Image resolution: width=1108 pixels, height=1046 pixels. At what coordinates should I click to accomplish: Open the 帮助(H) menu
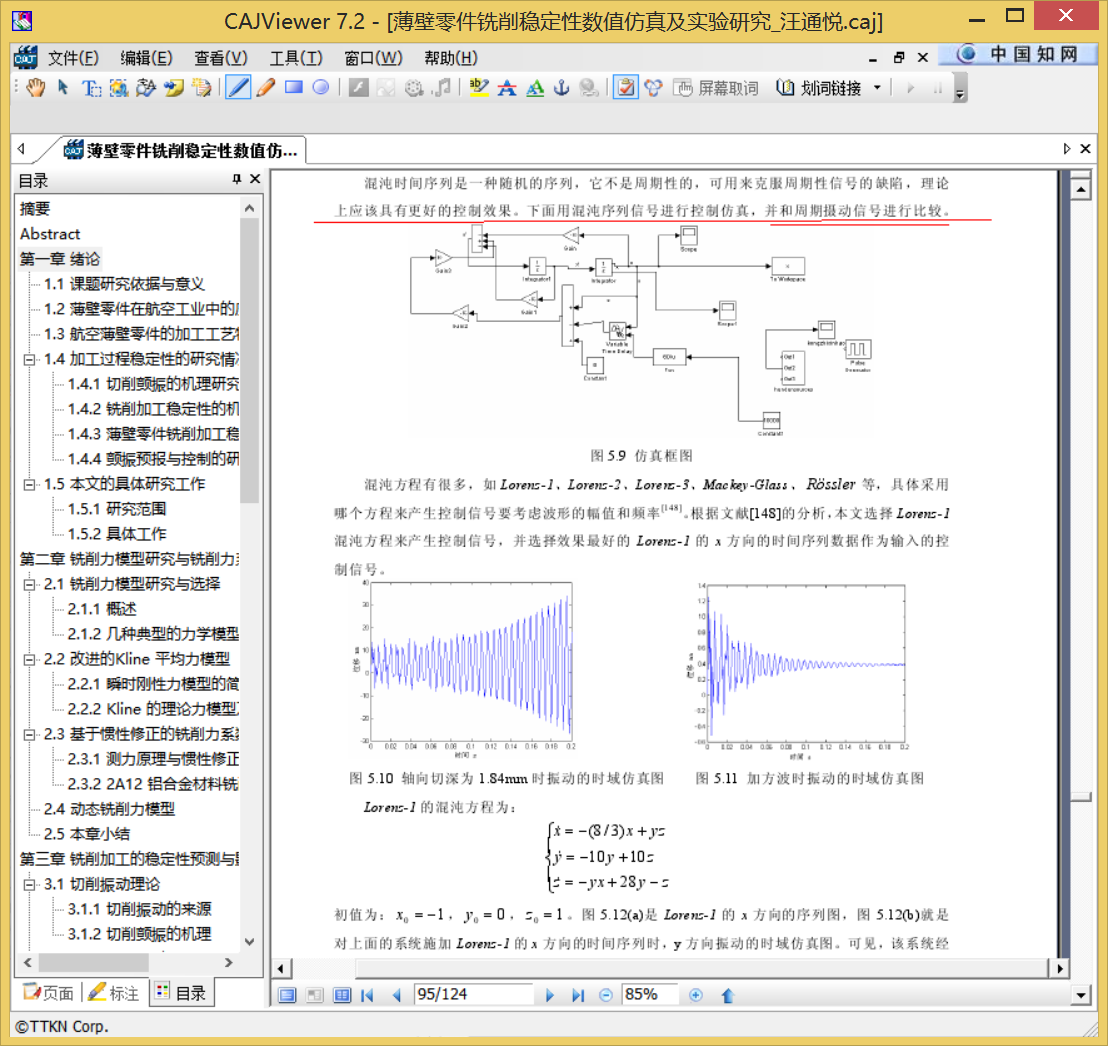coord(451,58)
